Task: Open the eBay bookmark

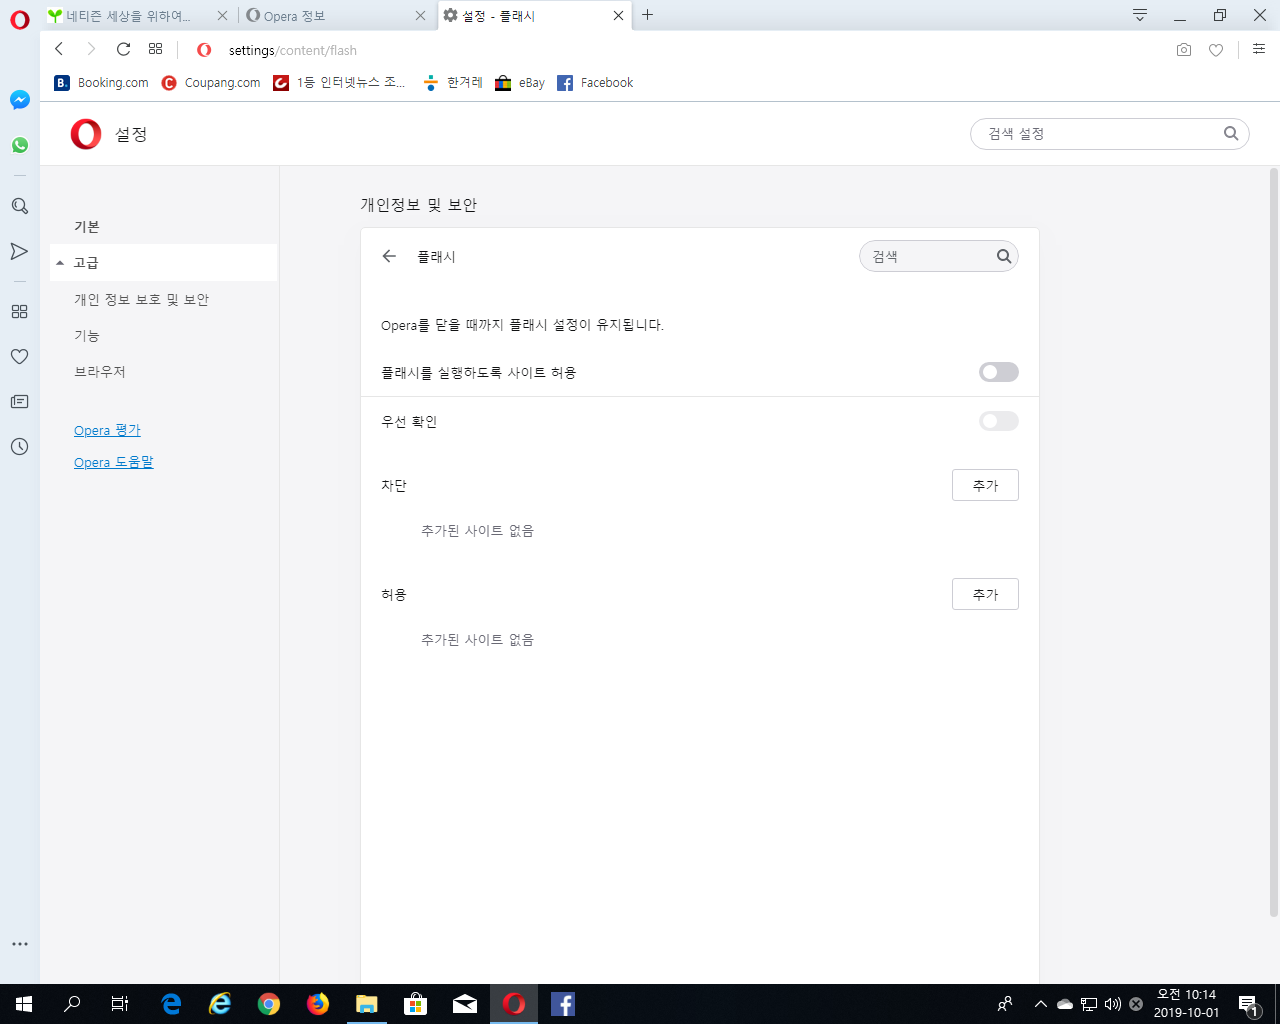Action: click(520, 83)
